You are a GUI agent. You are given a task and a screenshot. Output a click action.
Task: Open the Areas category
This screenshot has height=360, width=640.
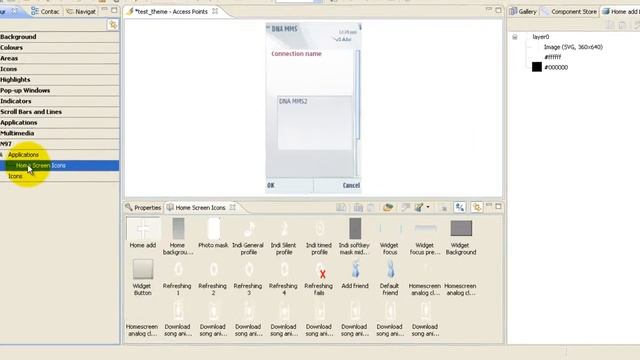[x=60, y=58]
